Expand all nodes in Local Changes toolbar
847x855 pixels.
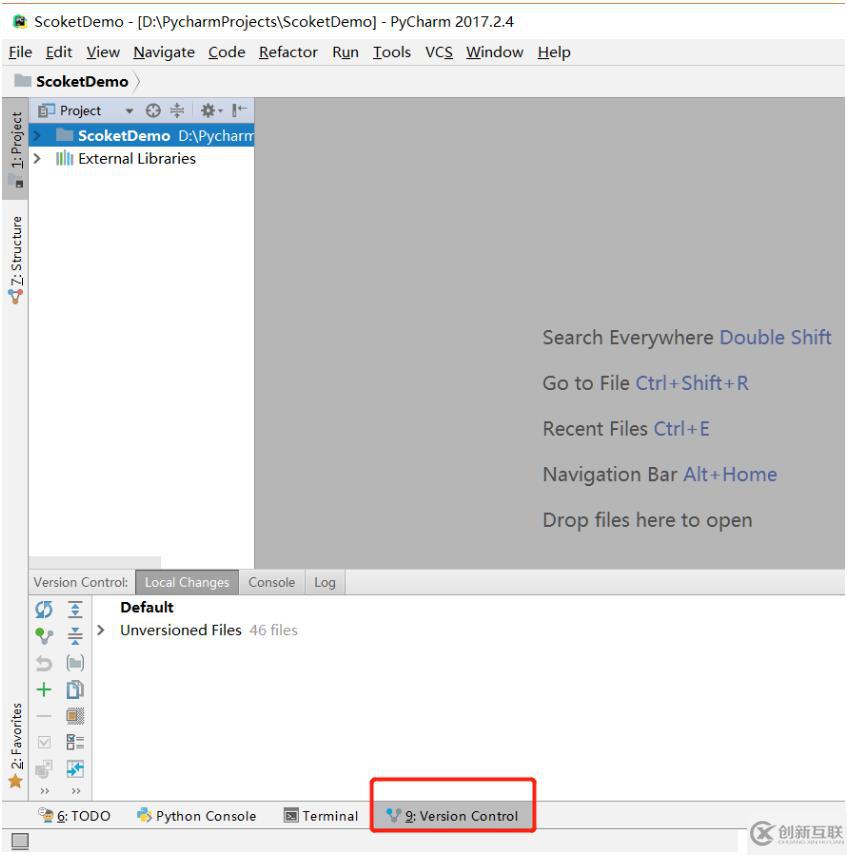(74, 608)
